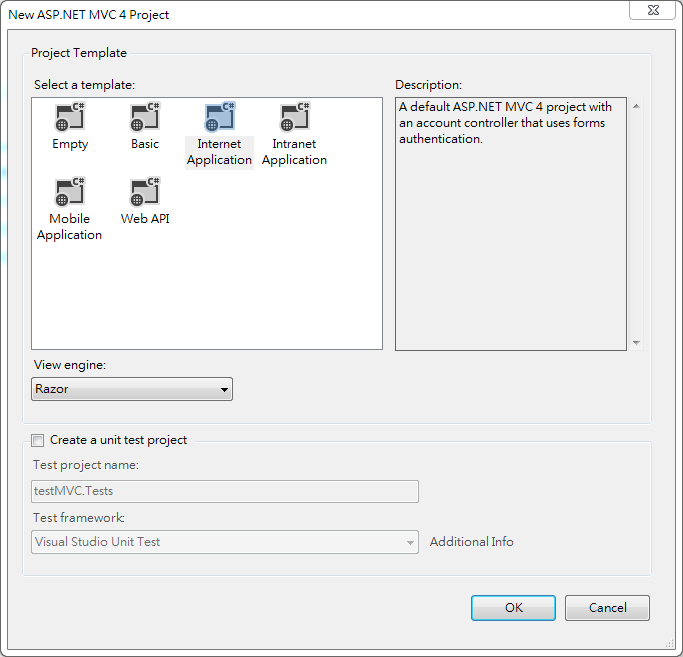Image resolution: width=683 pixels, height=657 pixels.
Task: Select the Intranet Application template icon
Action: click(x=295, y=116)
